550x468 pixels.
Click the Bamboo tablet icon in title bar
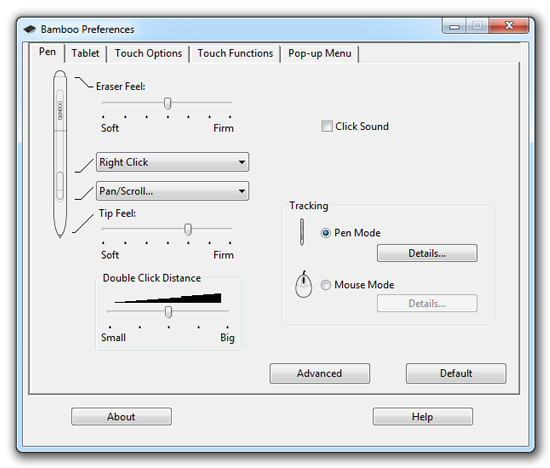tap(30, 29)
